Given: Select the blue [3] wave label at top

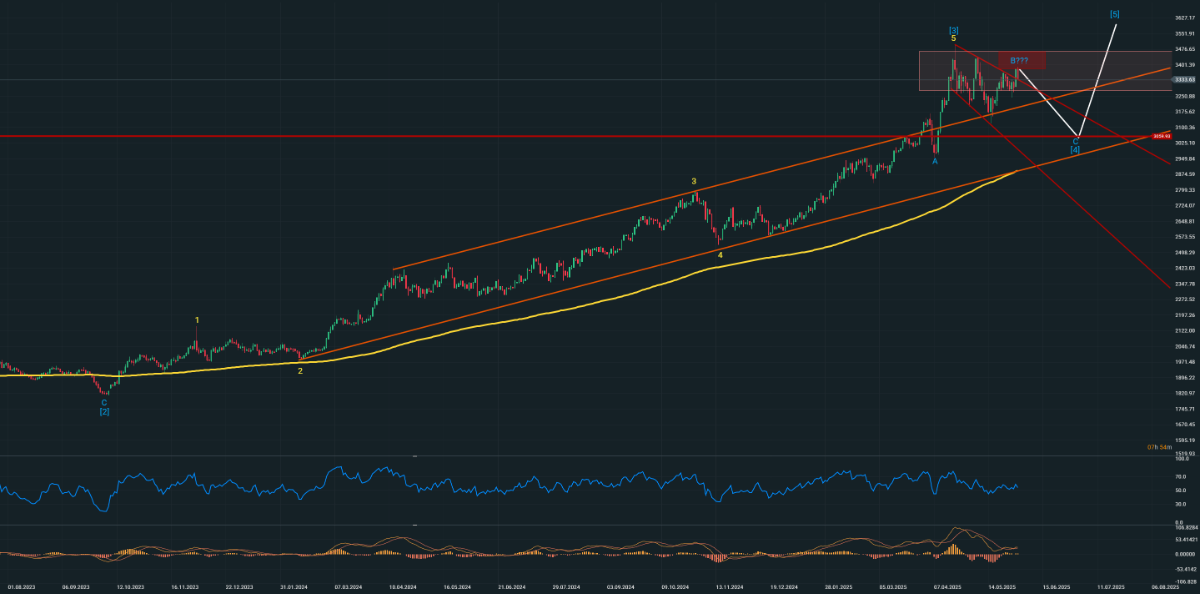Looking at the screenshot, I should [953, 29].
